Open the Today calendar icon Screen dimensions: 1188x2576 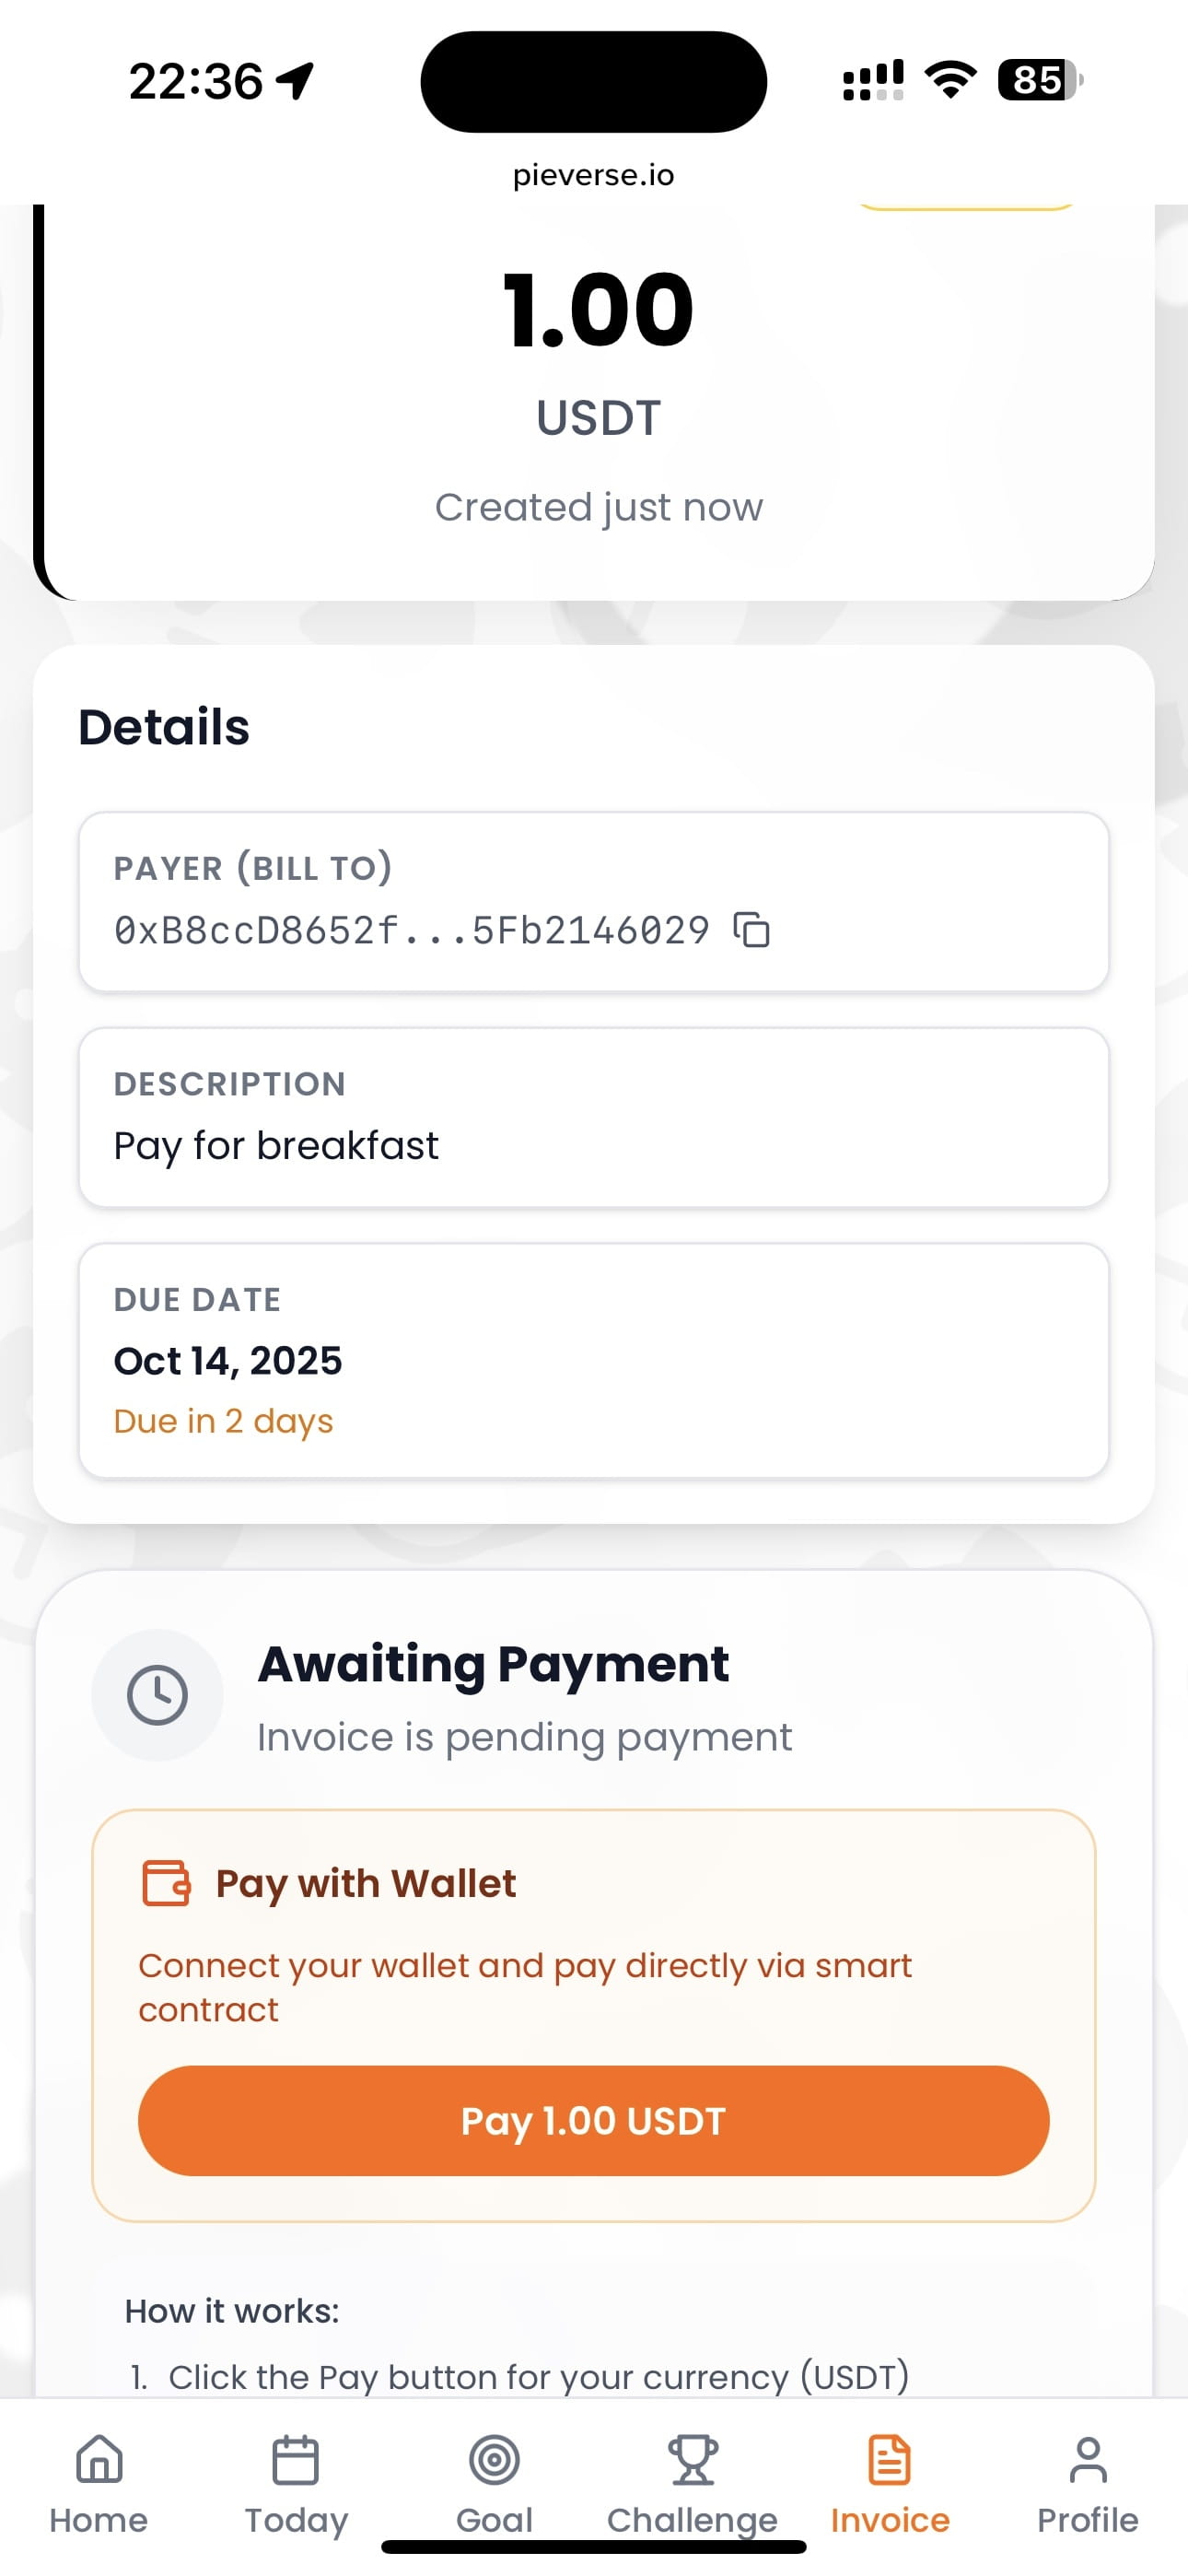click(296, 2459)
